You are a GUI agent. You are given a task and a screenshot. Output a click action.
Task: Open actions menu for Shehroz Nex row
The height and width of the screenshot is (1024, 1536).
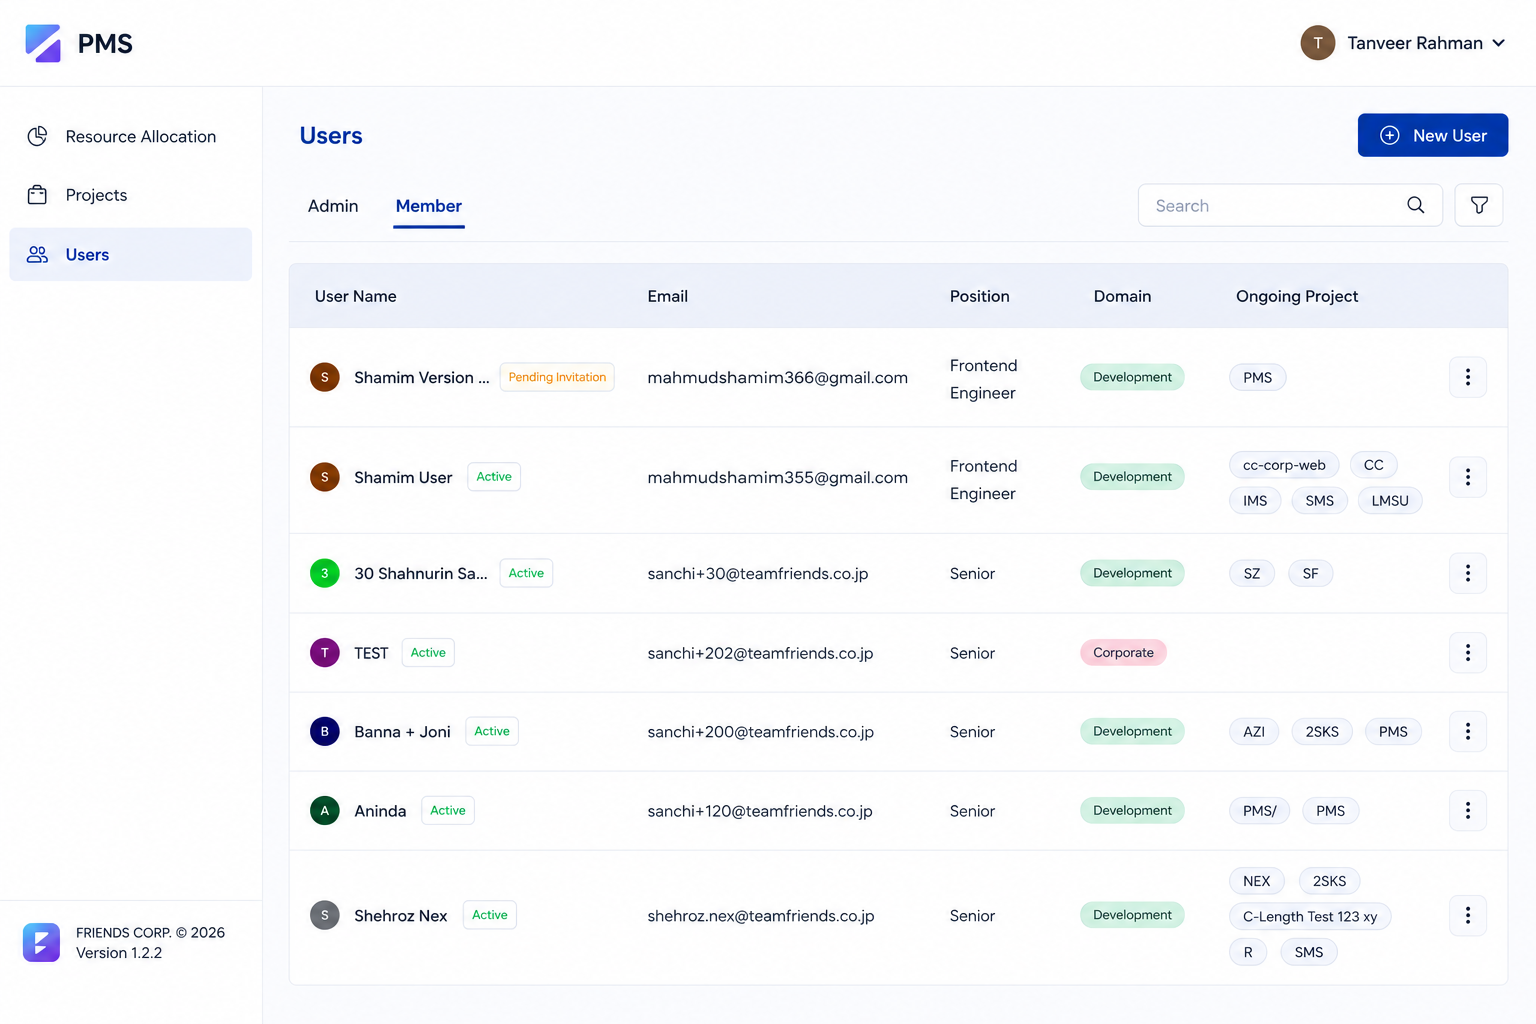tap(1467, 915)
